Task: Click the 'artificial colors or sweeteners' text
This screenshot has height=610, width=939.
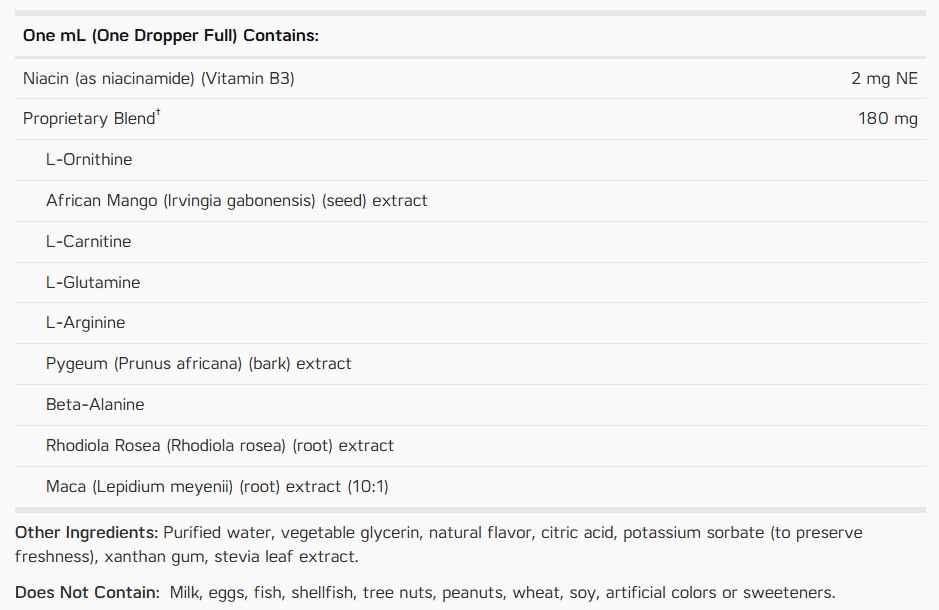Action: click(720, 593)
